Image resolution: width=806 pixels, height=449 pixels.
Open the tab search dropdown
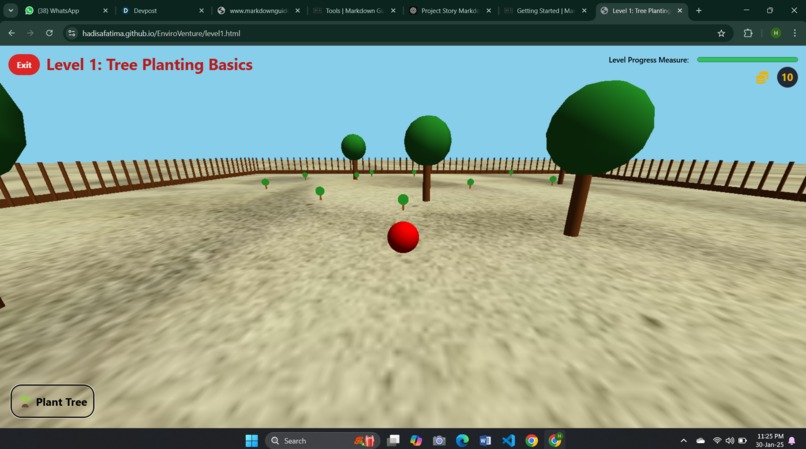tap(10, 10)
